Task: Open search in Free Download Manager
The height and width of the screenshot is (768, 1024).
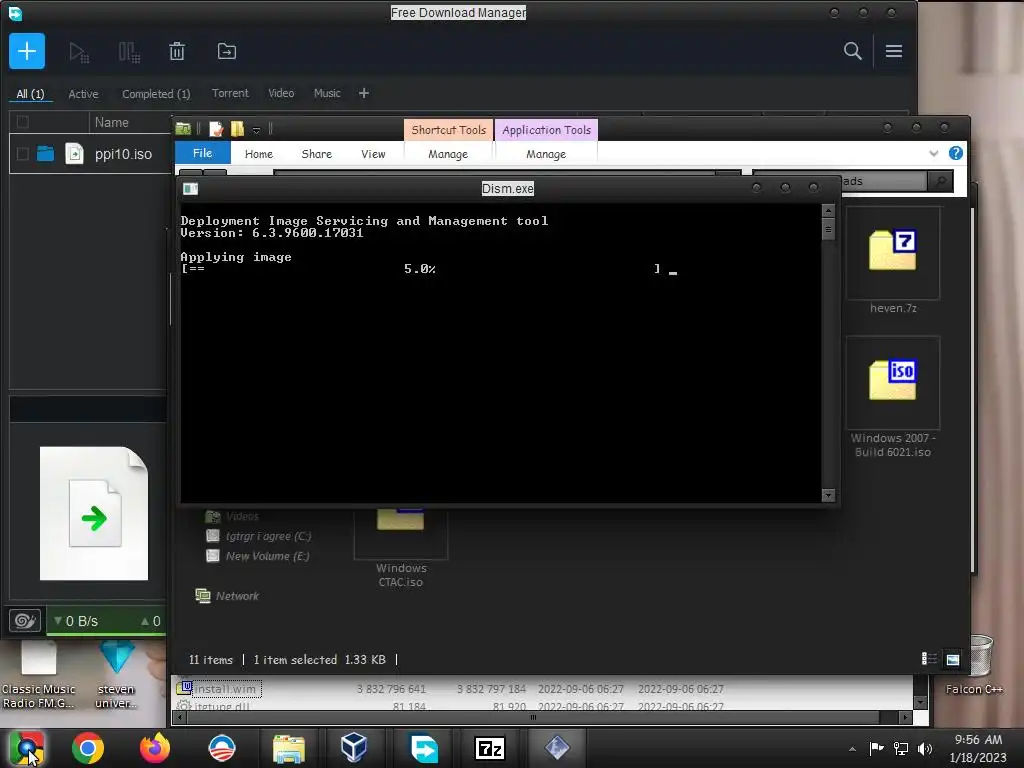Action: (x=852, y=51)
